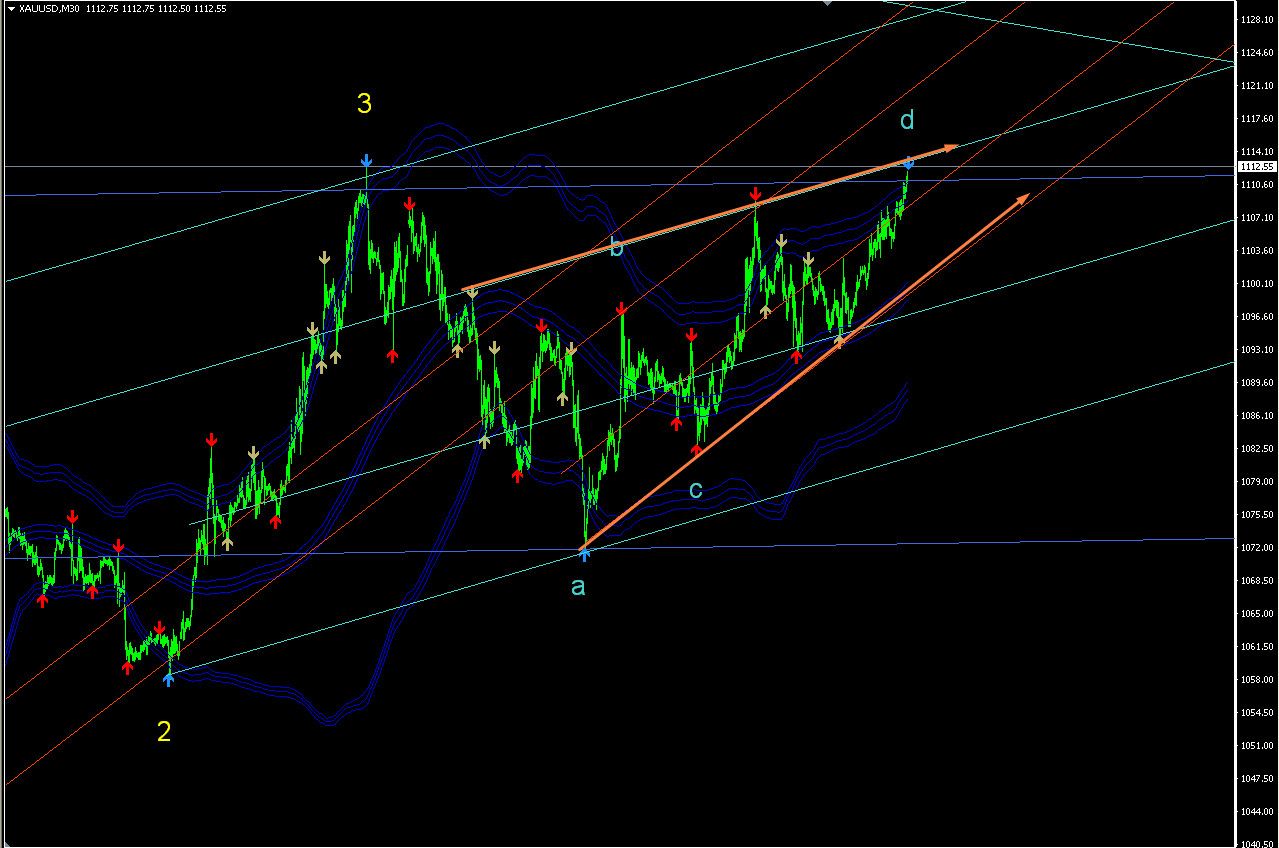Image resolution: width=1279 pixels, height=848 pixels.
Task: Click price scale value 1068.50
Action: click(1256, 581)
